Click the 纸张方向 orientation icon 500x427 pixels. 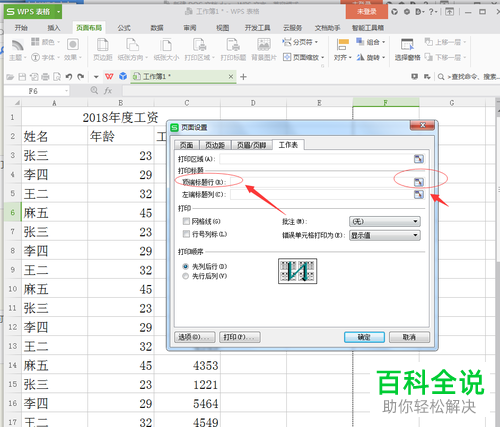[132, 45]
